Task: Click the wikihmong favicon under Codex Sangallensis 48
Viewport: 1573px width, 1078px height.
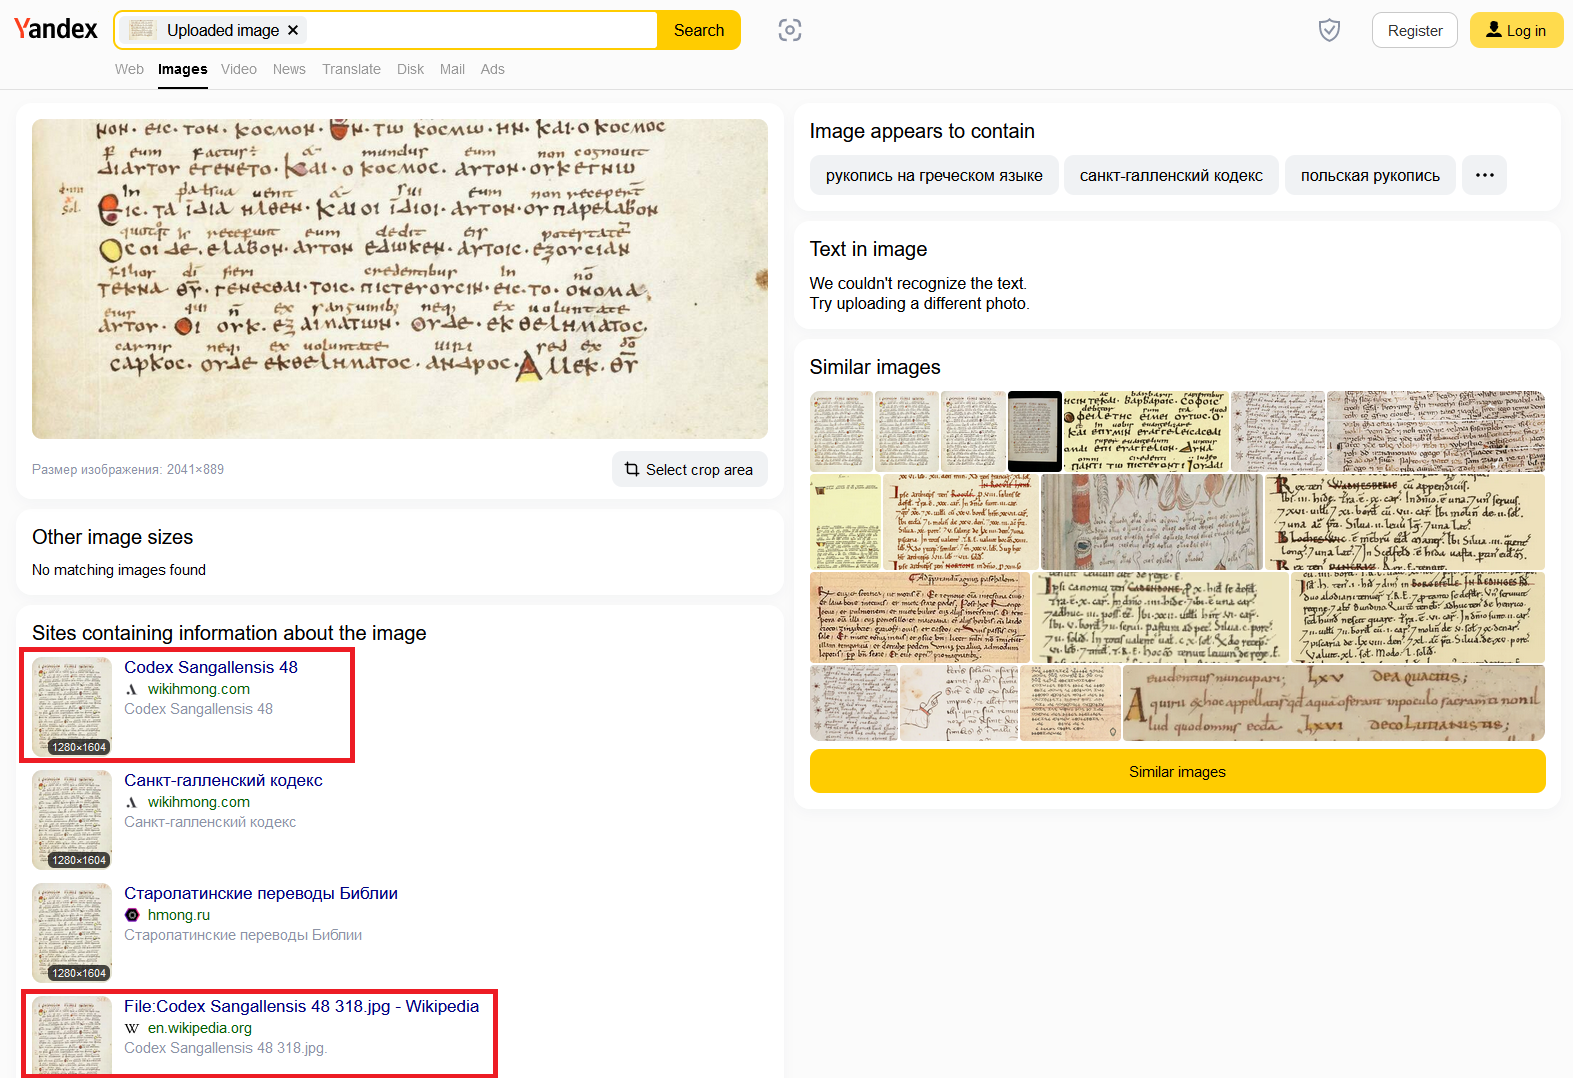Action: [131, 689]
